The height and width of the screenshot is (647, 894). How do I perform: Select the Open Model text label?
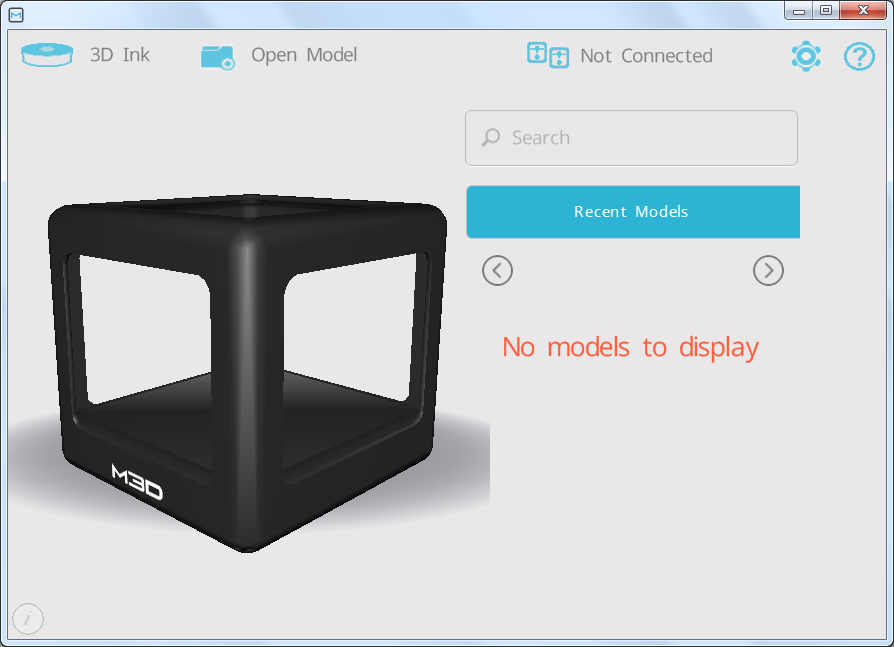click(x=304, y=55)
